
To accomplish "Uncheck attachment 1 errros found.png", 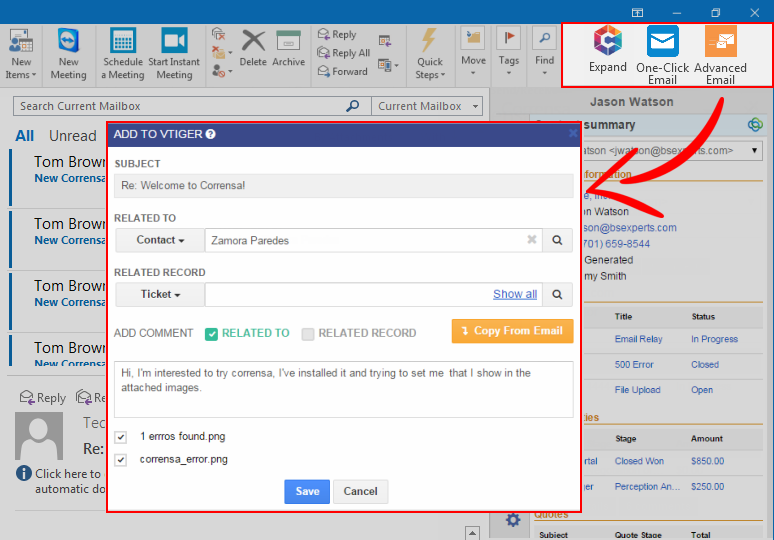I will click(120, 437).
